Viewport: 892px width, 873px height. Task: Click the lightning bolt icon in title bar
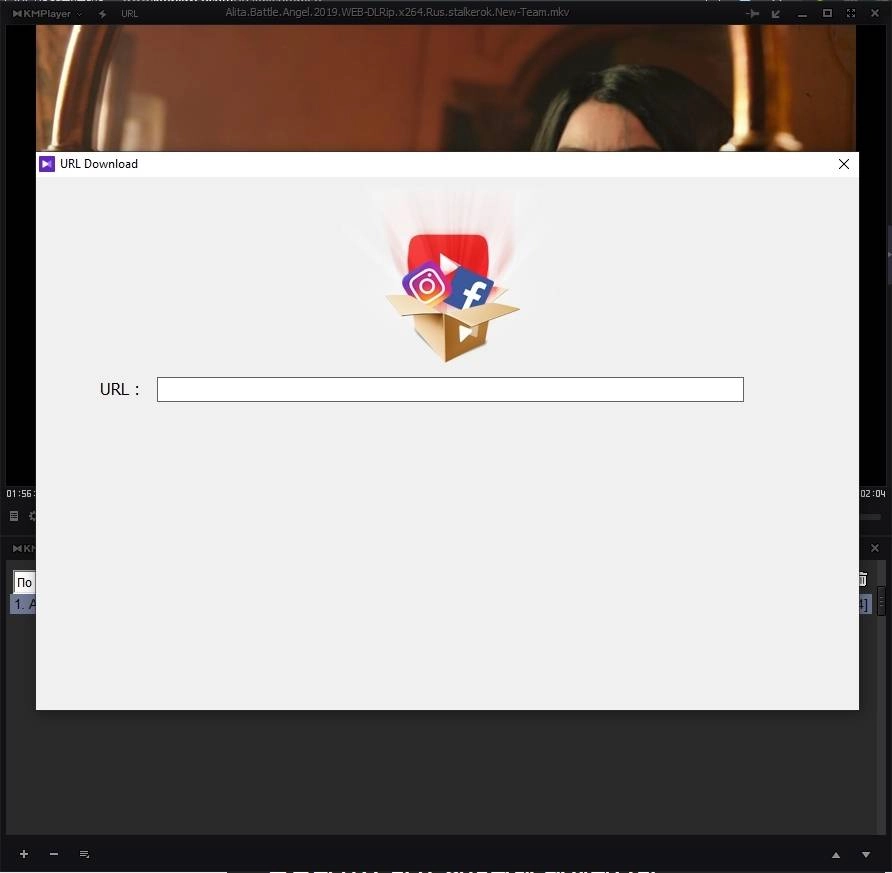102,14
